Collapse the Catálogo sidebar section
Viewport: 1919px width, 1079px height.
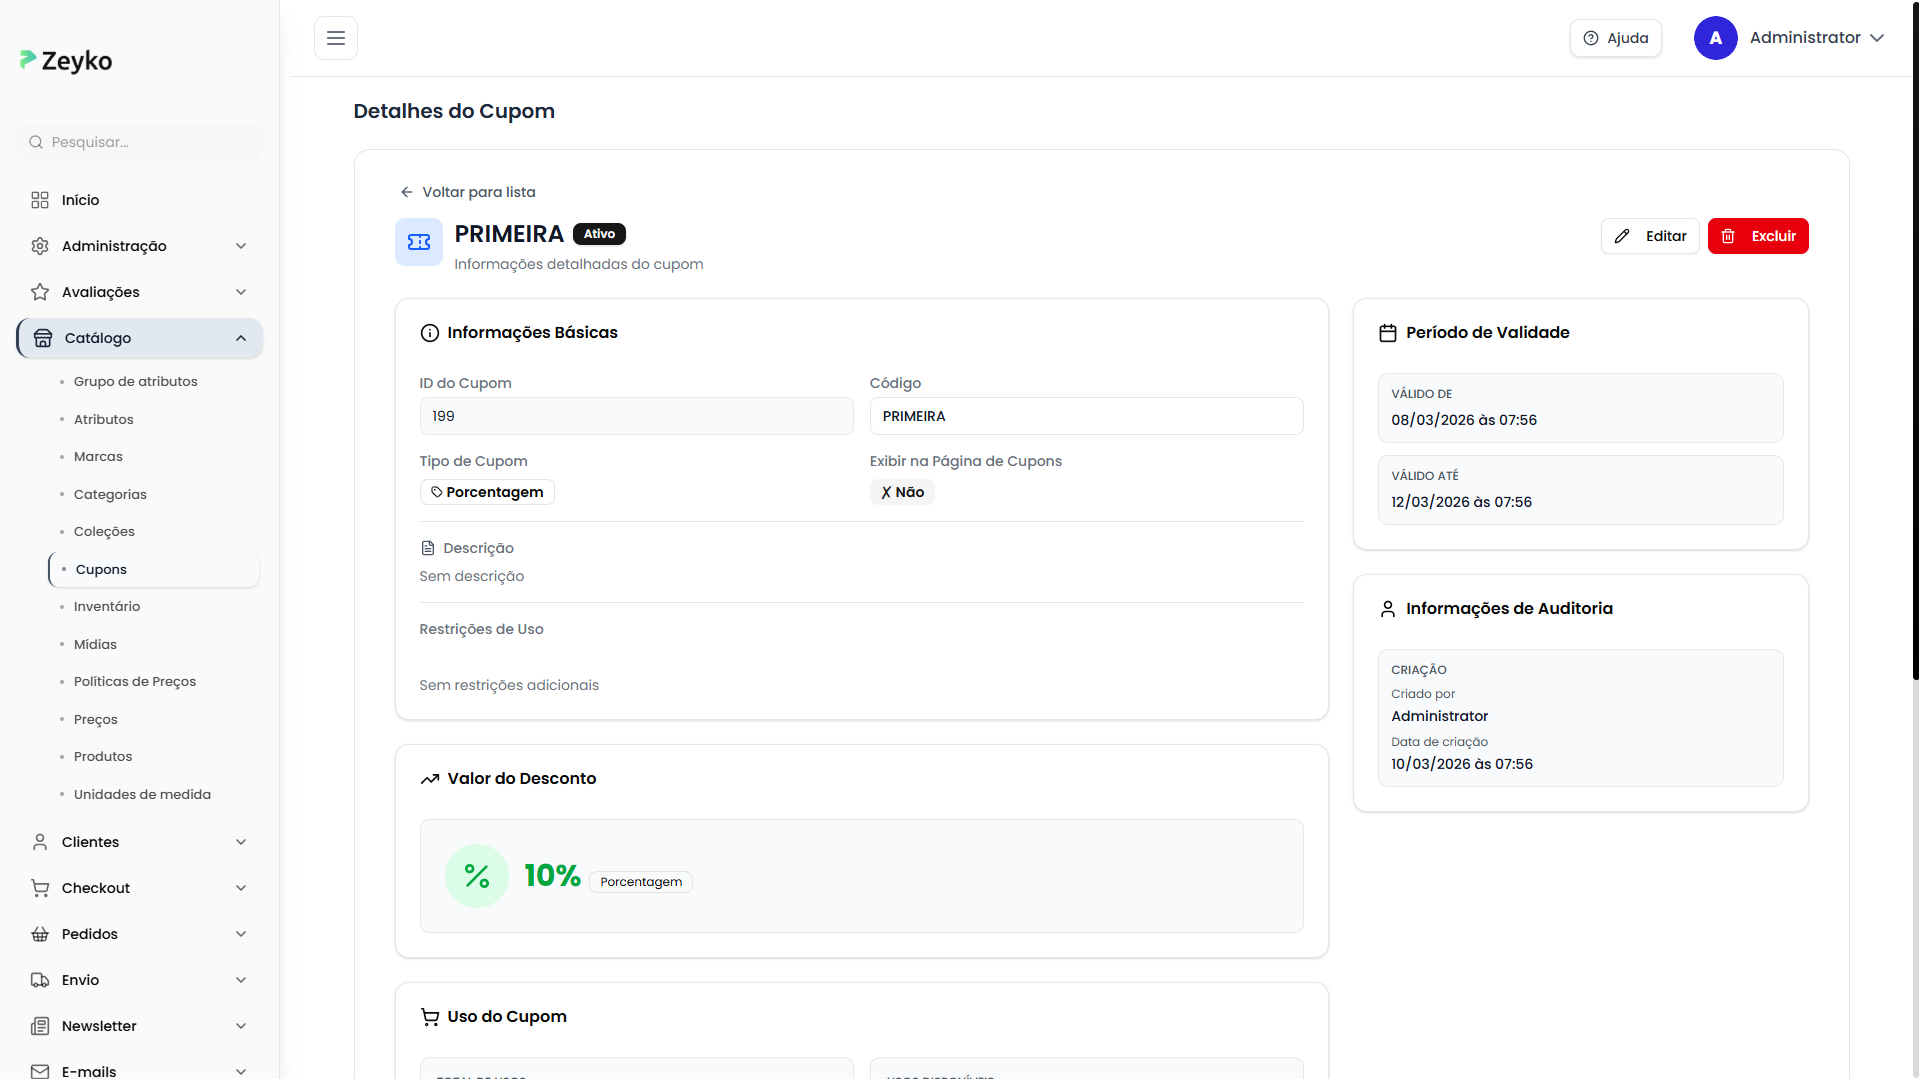[x=241, y=338]
